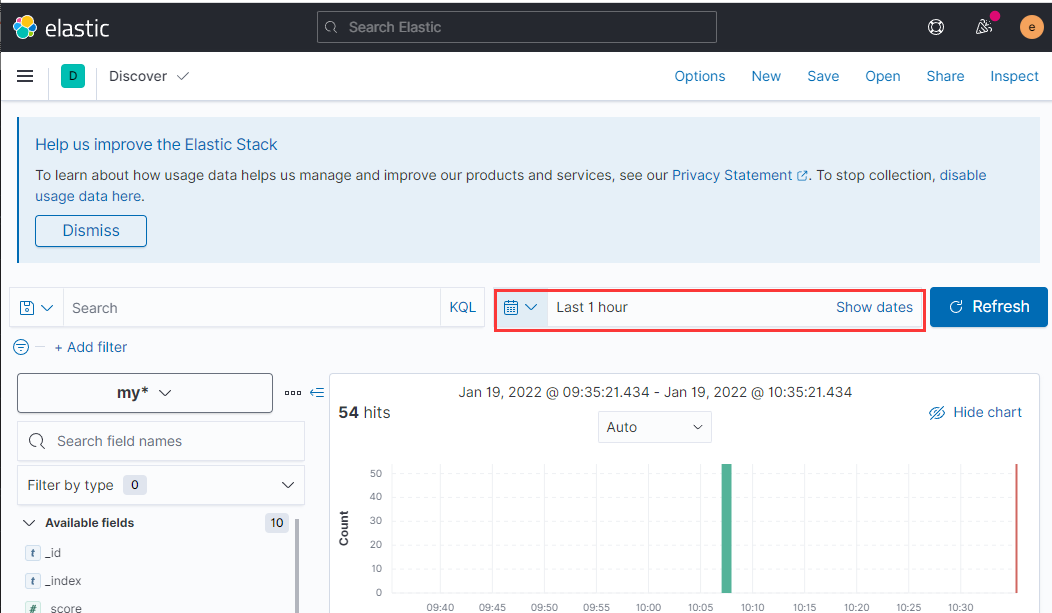Open the calendar quick date menu
Screen dimensions: 1052x613
click(521, 307)
